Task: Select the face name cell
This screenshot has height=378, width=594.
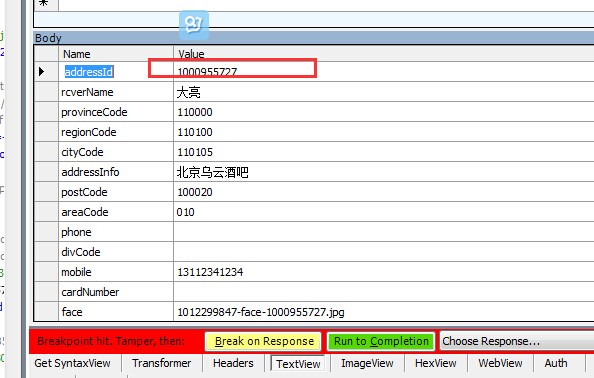Action: [x=116, y=312]
